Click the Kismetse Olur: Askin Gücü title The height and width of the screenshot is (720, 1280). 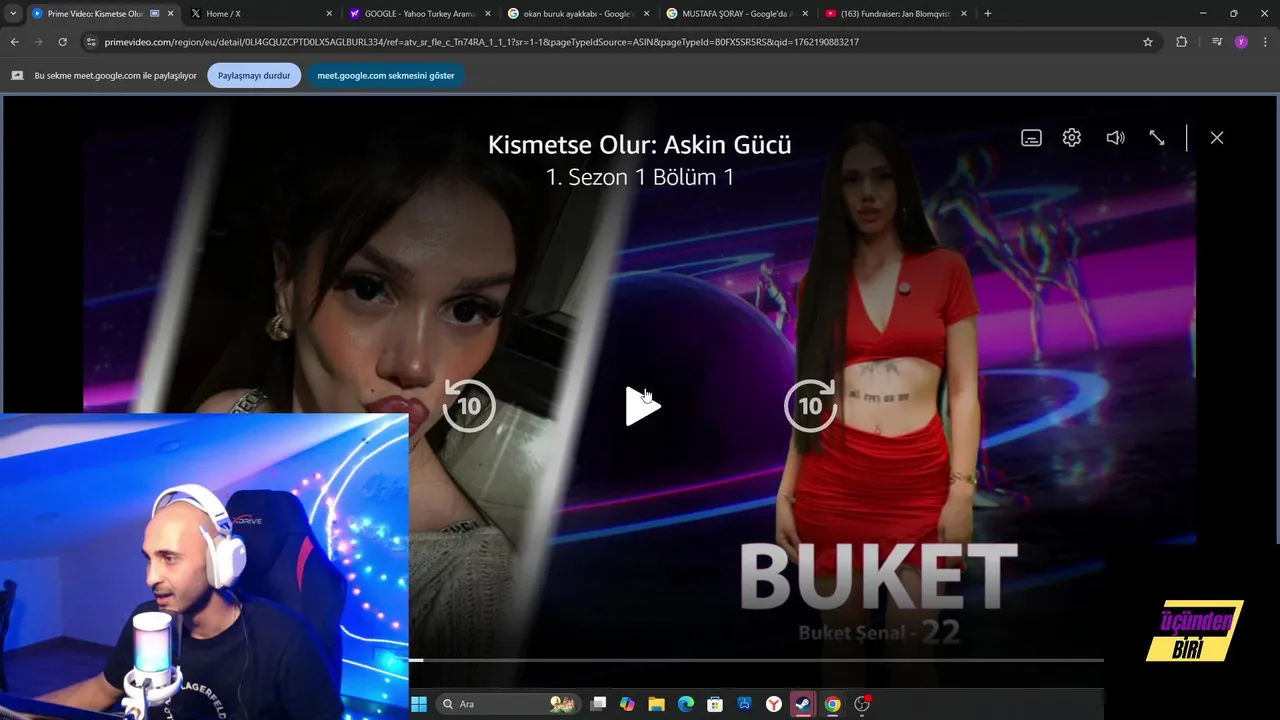coord(639,144)
